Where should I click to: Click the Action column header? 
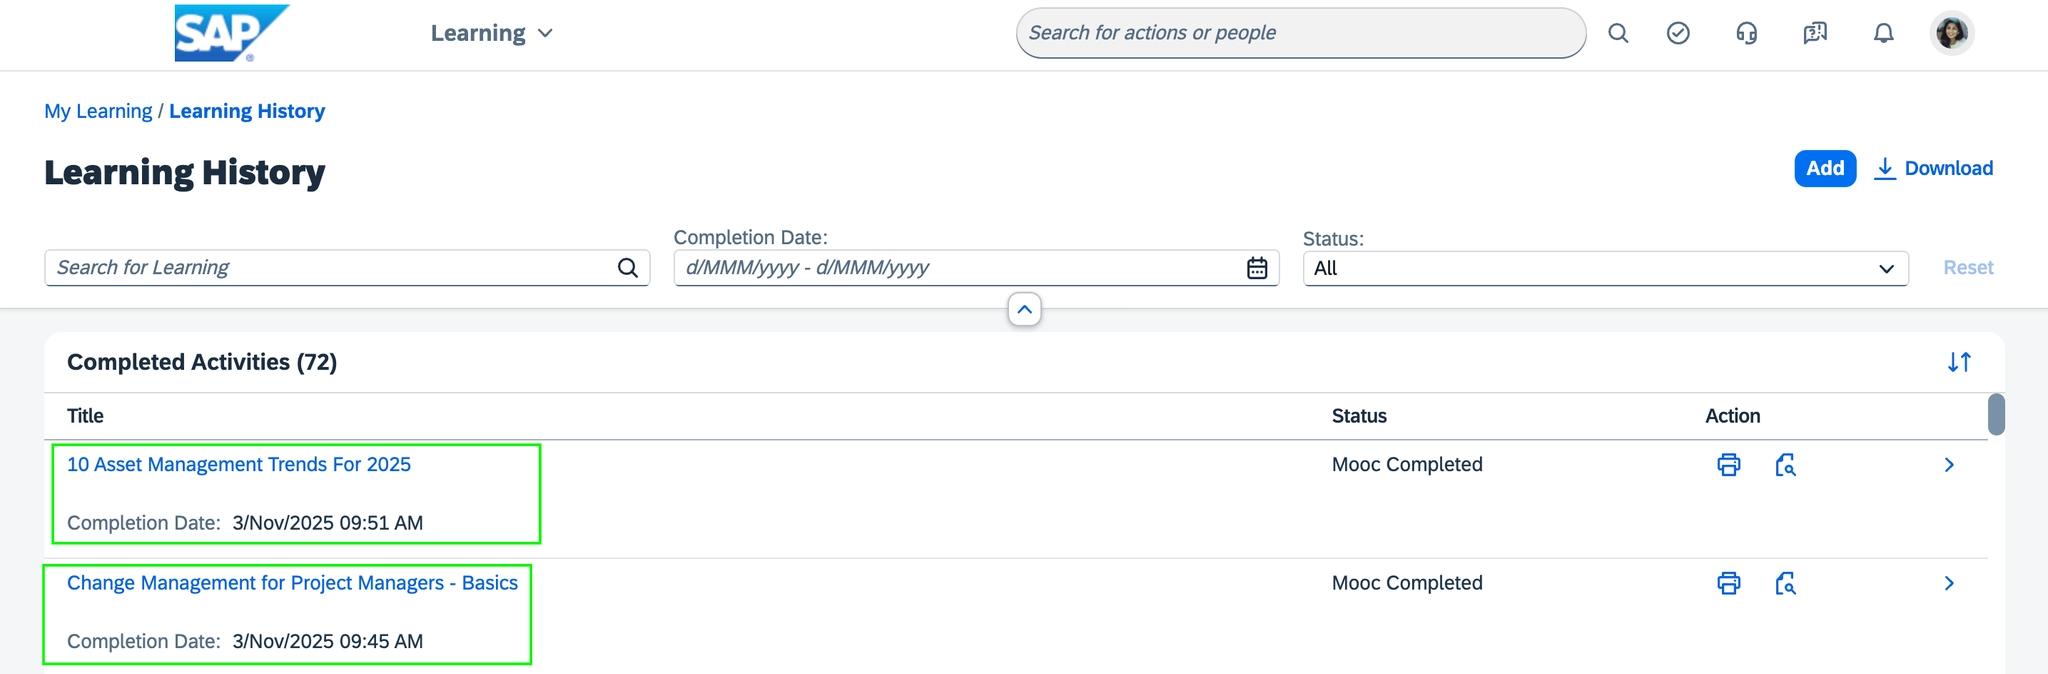pyautogui.click(x=1733, y=416)
